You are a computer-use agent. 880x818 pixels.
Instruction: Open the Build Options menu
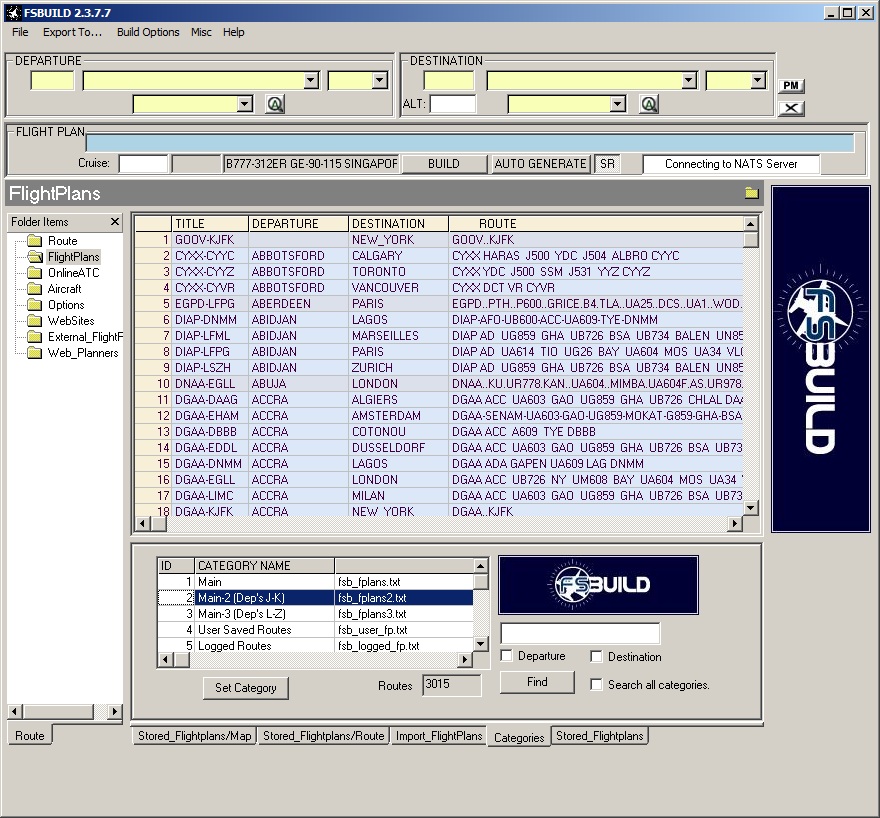(148, 32)
